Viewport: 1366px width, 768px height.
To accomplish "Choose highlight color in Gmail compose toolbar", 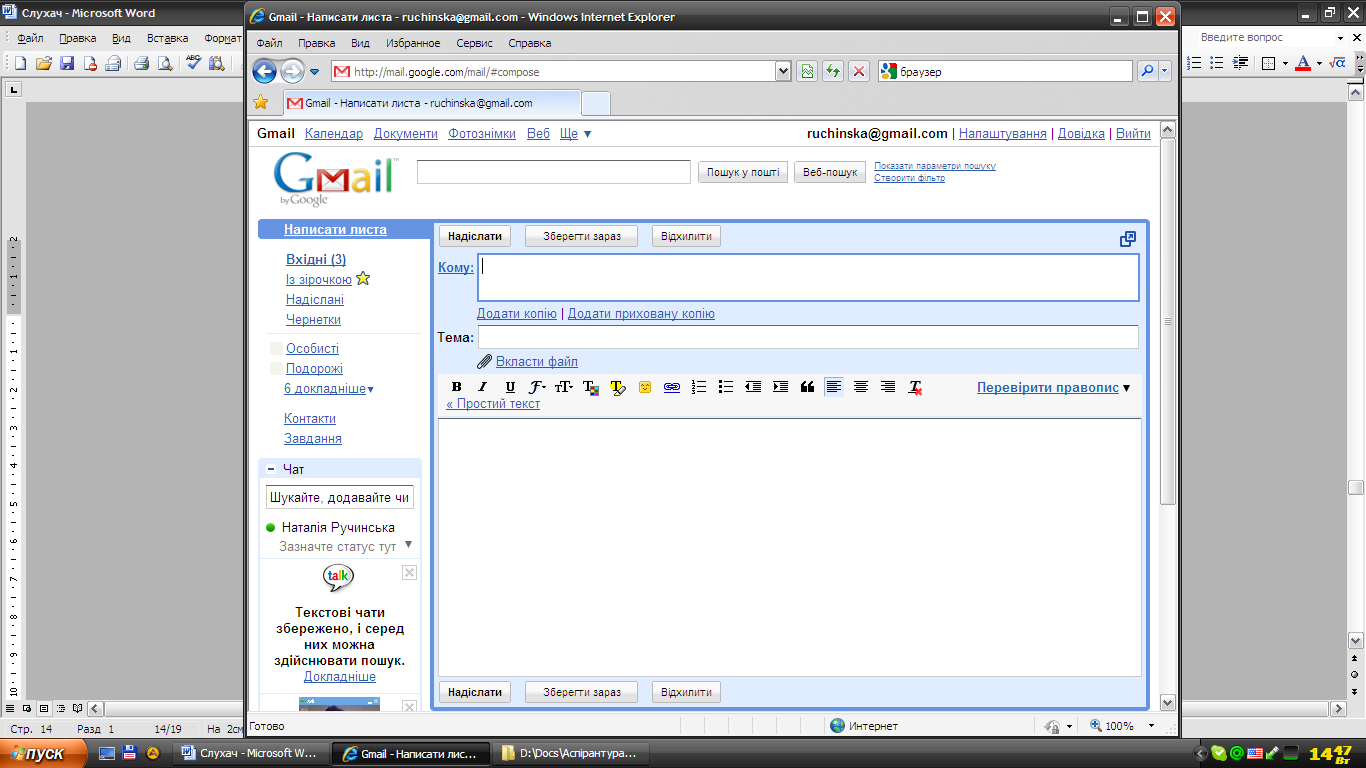I will point(618,388).
